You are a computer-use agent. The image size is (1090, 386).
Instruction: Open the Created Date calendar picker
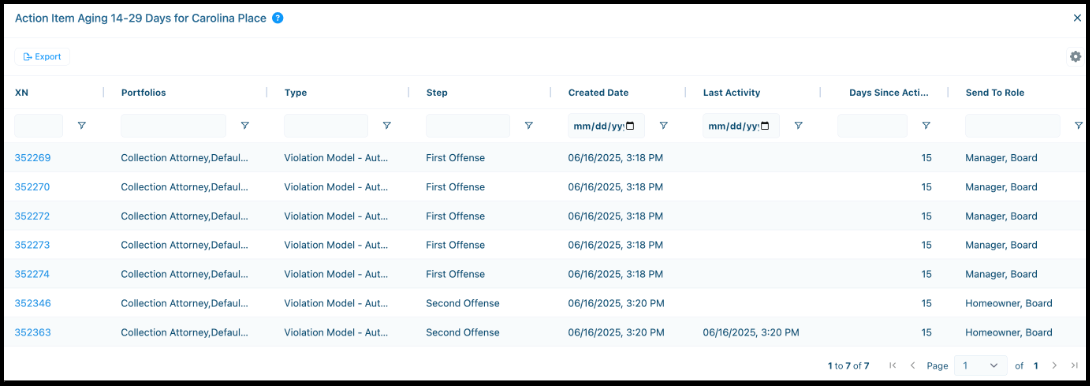pyautogui.click(x=630, y=126)
